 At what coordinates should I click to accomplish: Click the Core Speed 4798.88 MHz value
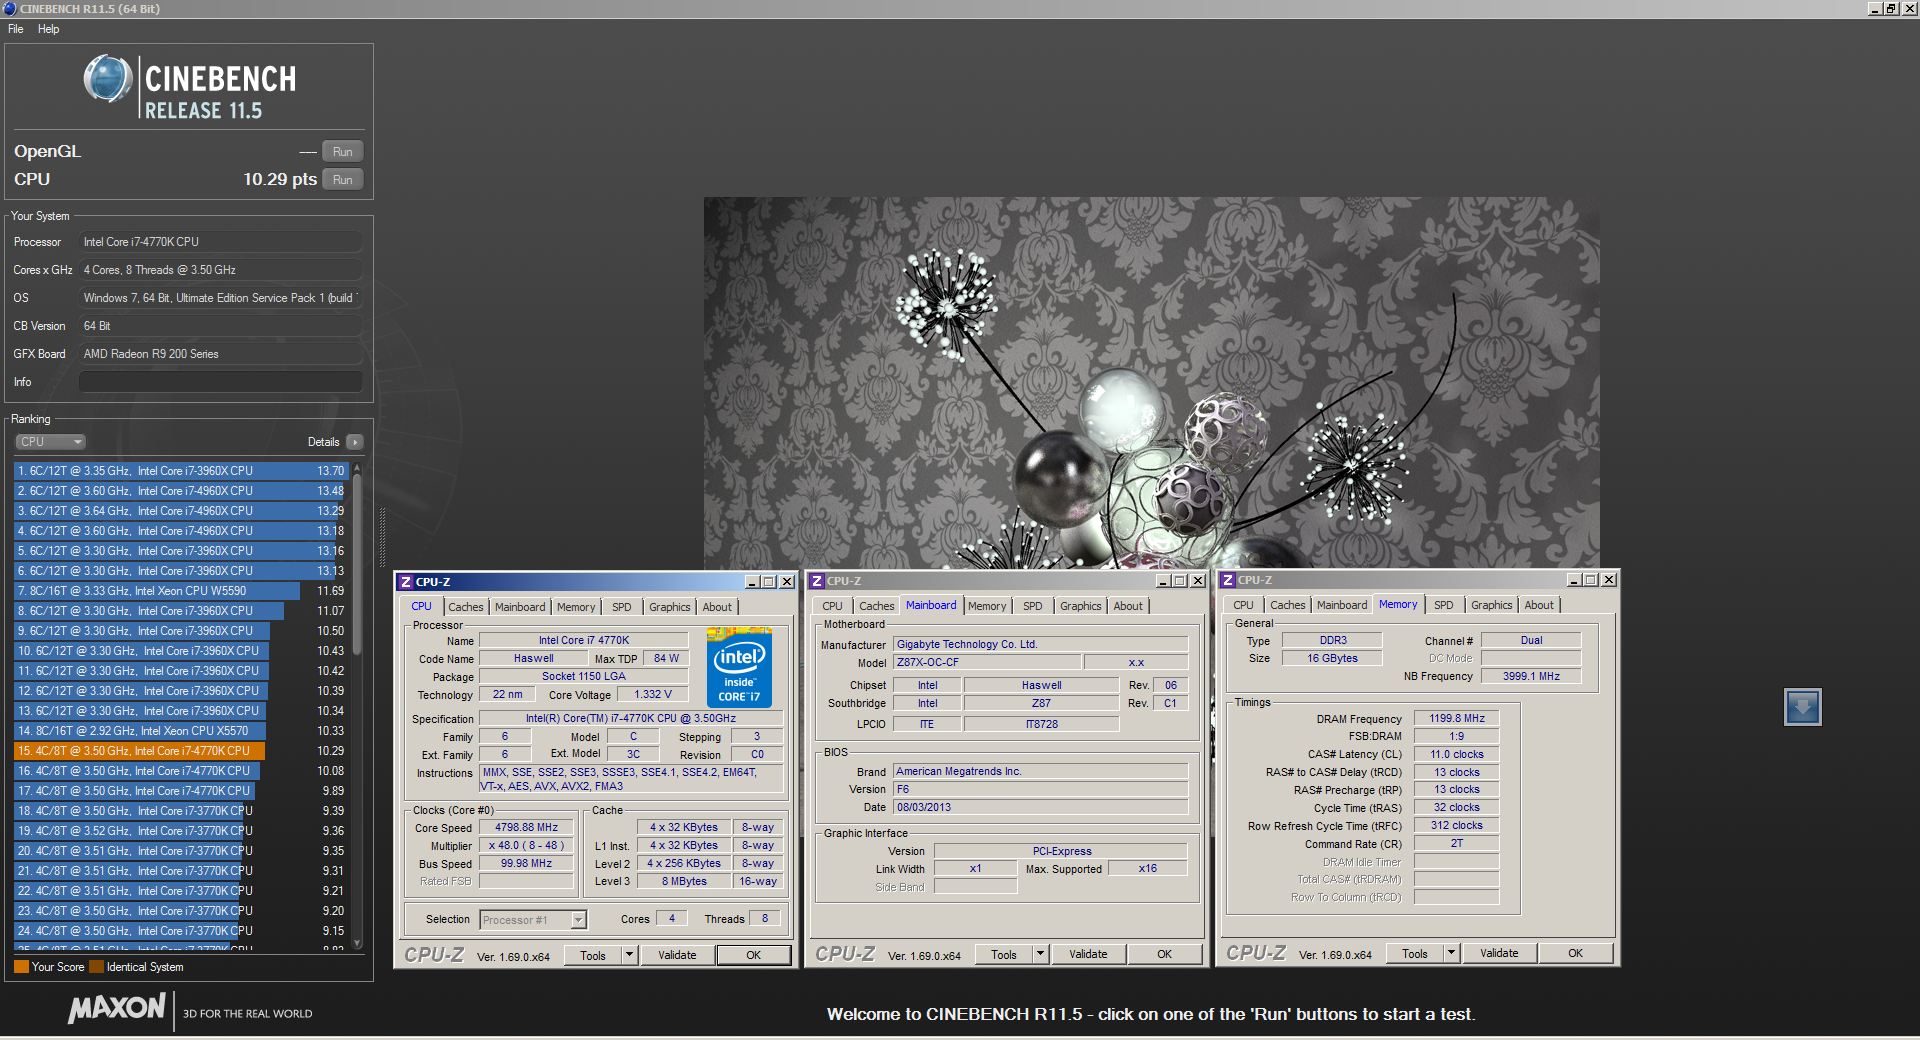click(526, 828)
